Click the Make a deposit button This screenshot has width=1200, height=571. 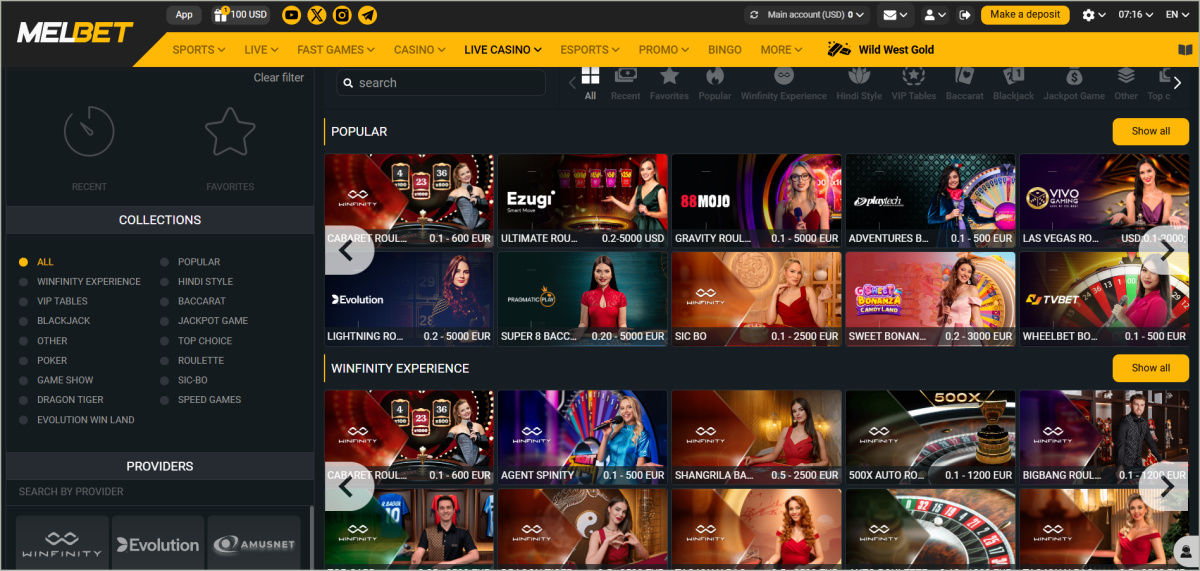1025,15
